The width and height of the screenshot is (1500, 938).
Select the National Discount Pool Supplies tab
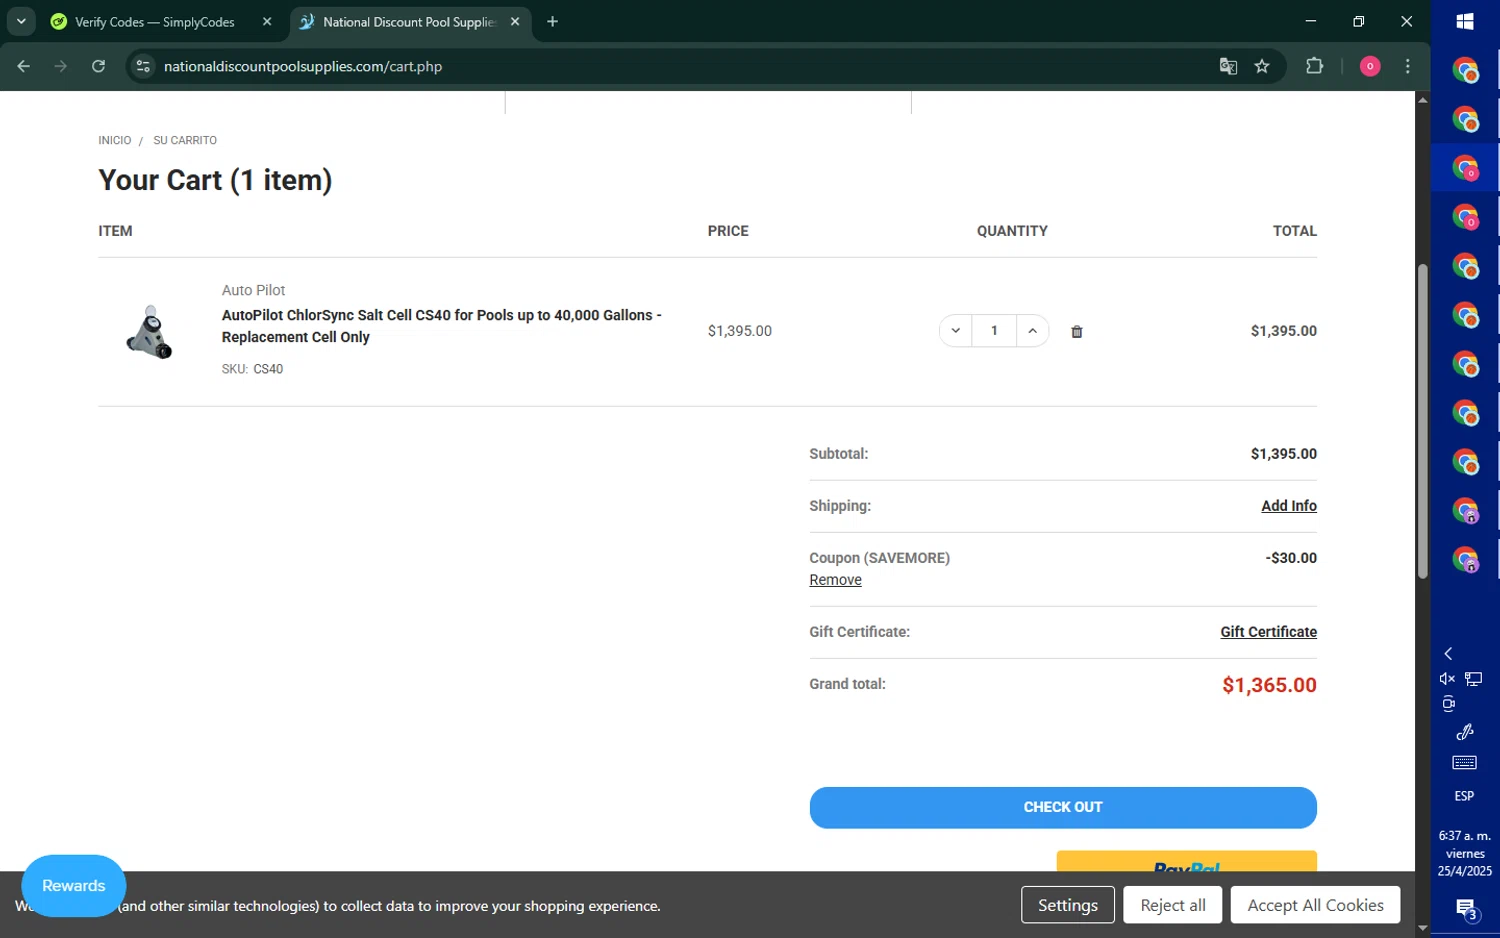click(410, 22)
